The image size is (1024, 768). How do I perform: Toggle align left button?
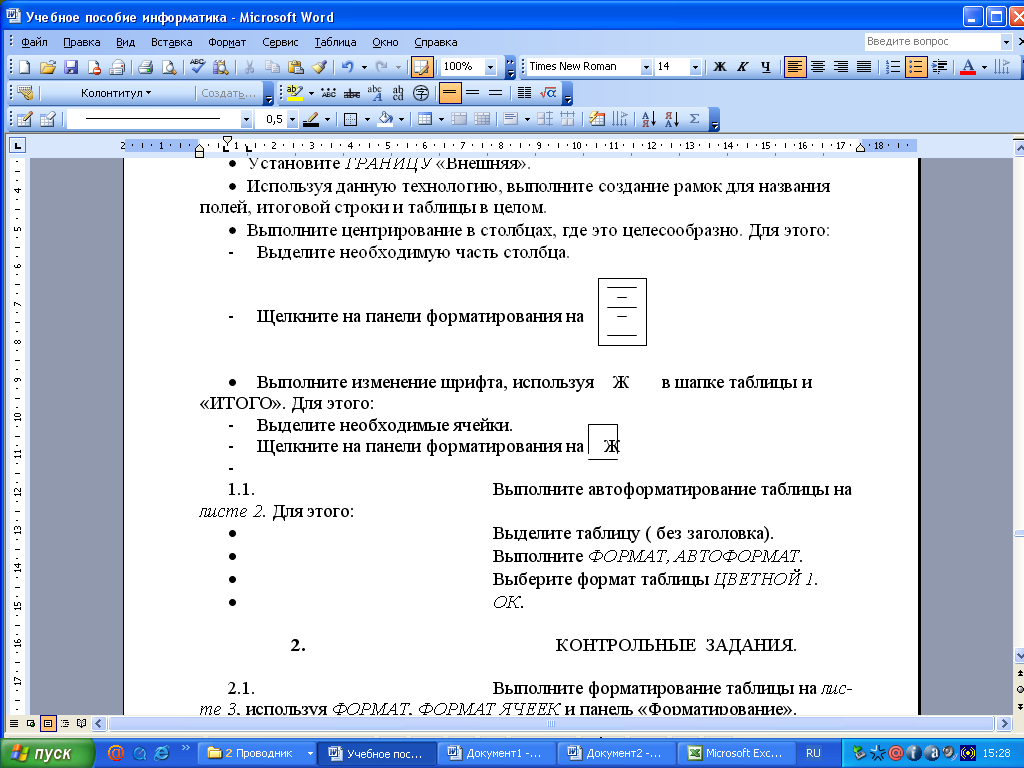click(x=795, y=67)
